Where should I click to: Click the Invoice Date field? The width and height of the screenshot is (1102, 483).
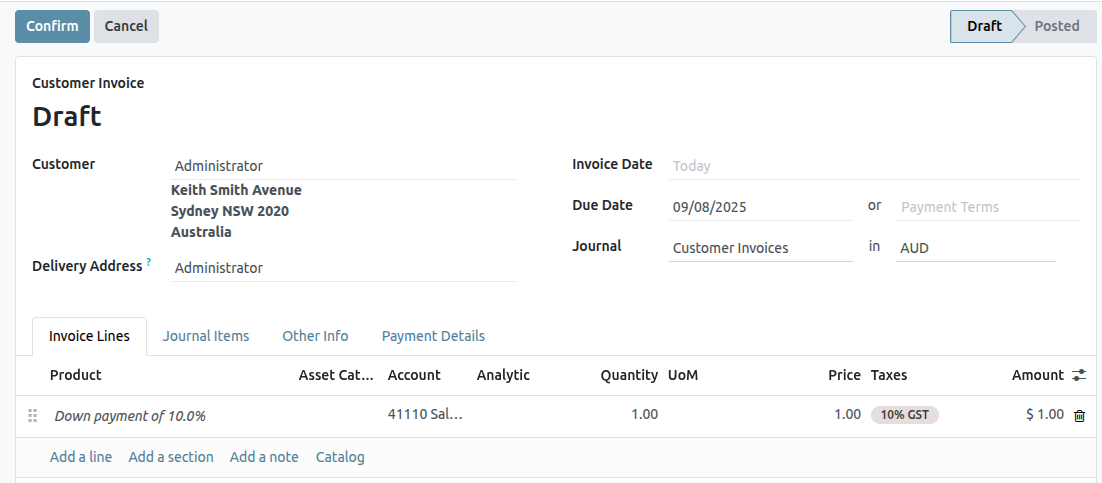873,166
